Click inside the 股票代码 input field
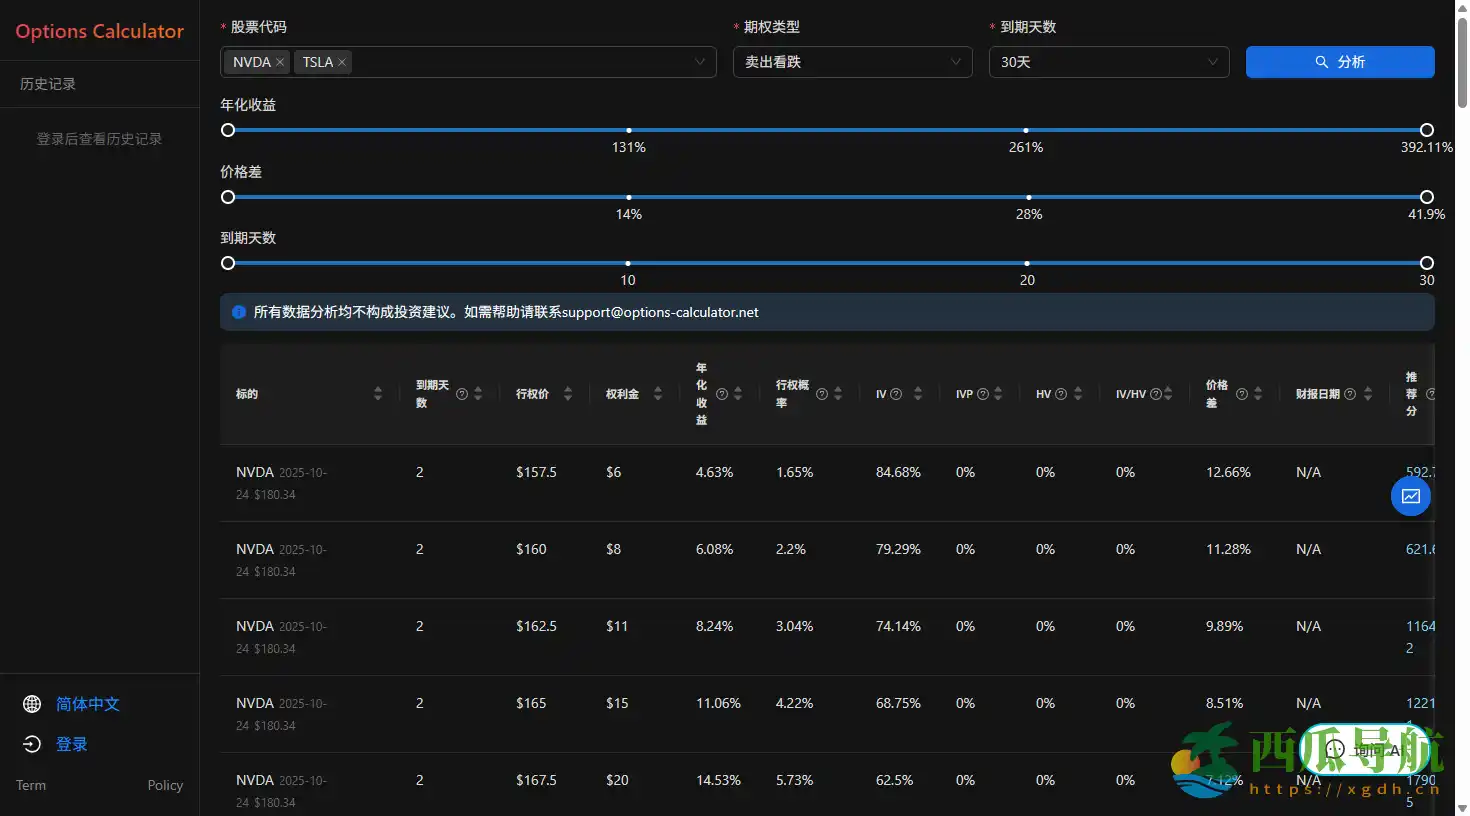The height and width of the screenshot is (816, 1470). point(520,62)
